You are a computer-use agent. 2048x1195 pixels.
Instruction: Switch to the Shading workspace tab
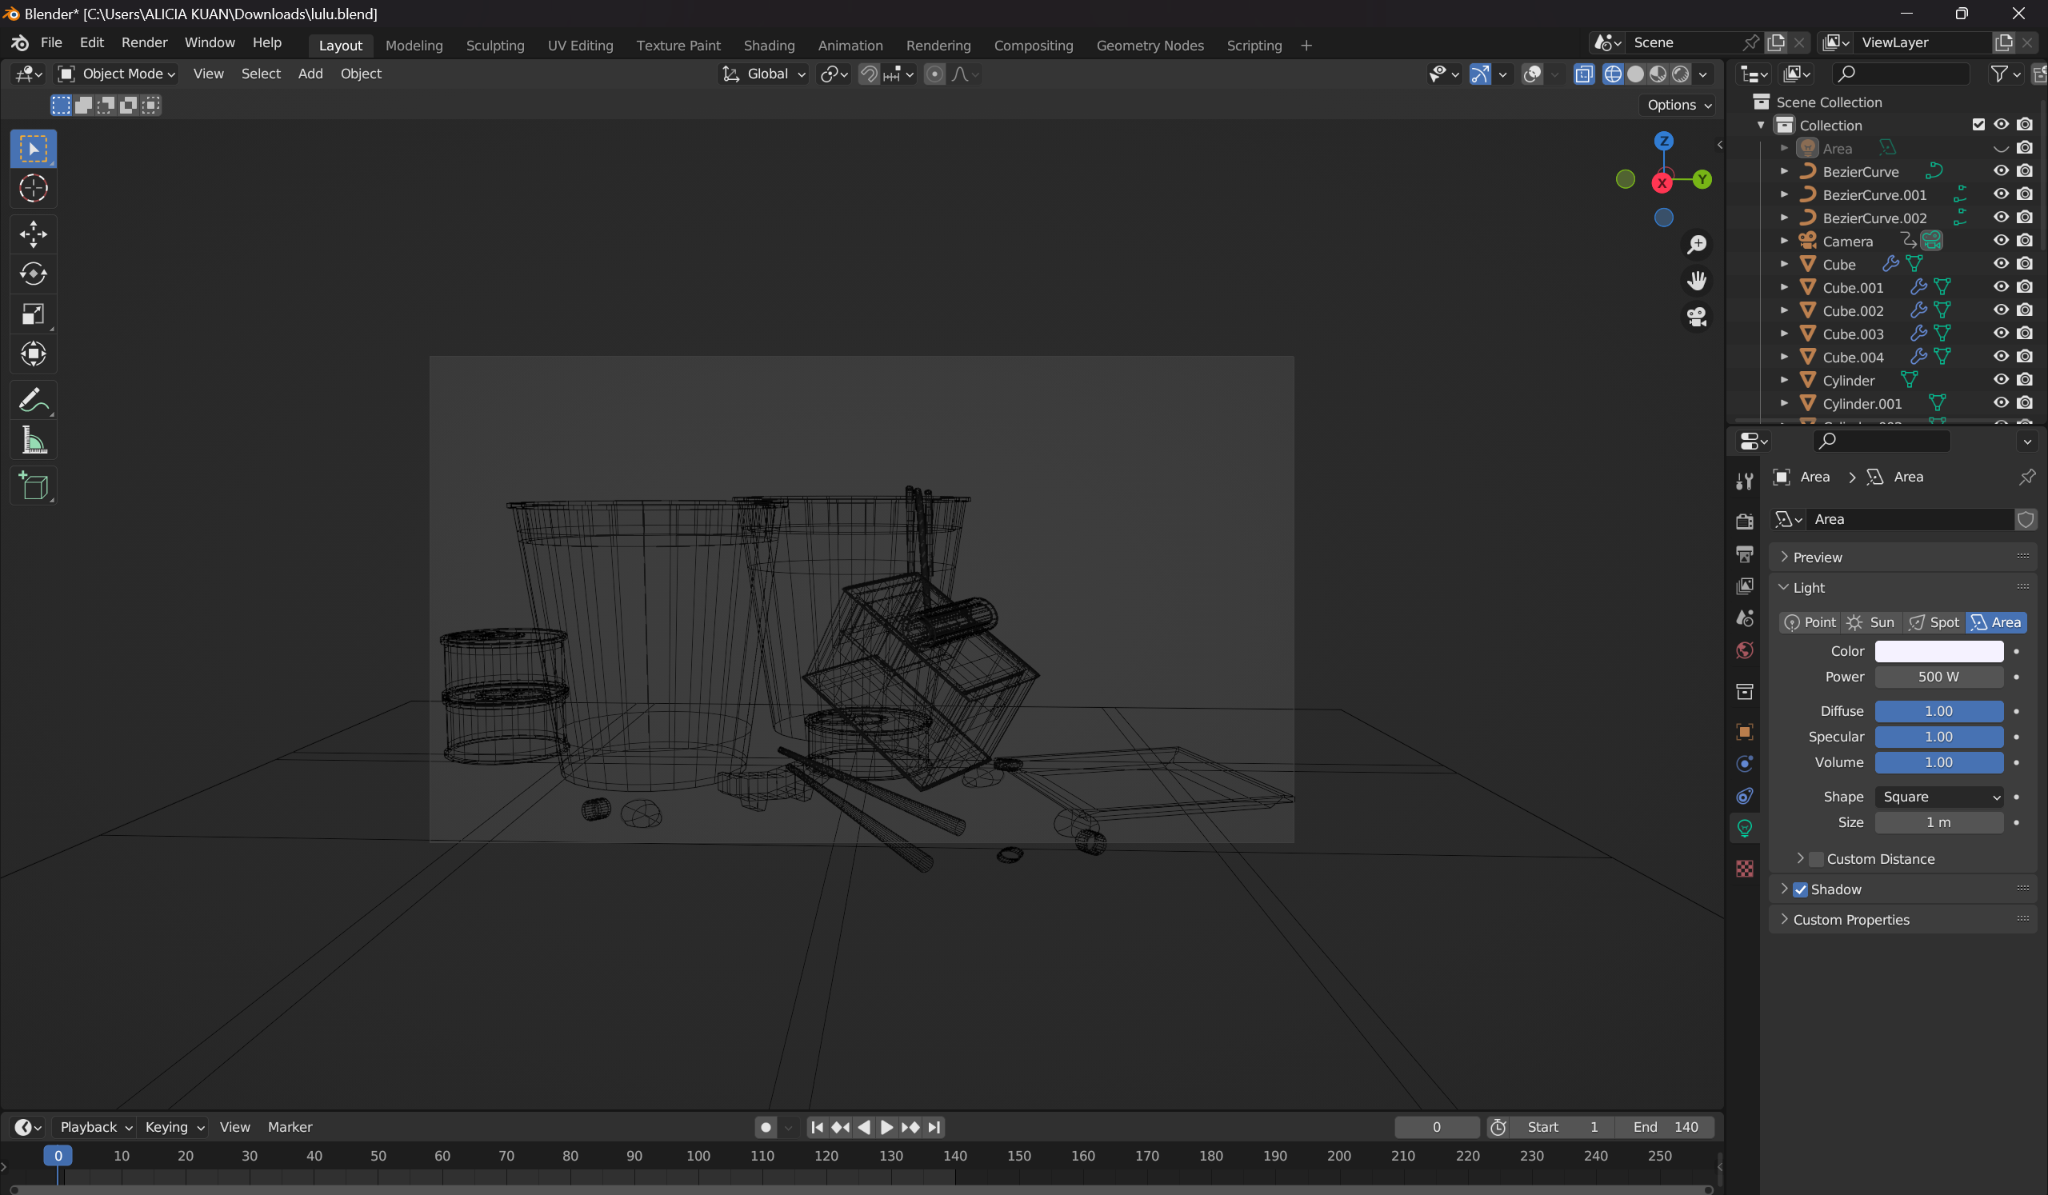click(x=769, y=46)
